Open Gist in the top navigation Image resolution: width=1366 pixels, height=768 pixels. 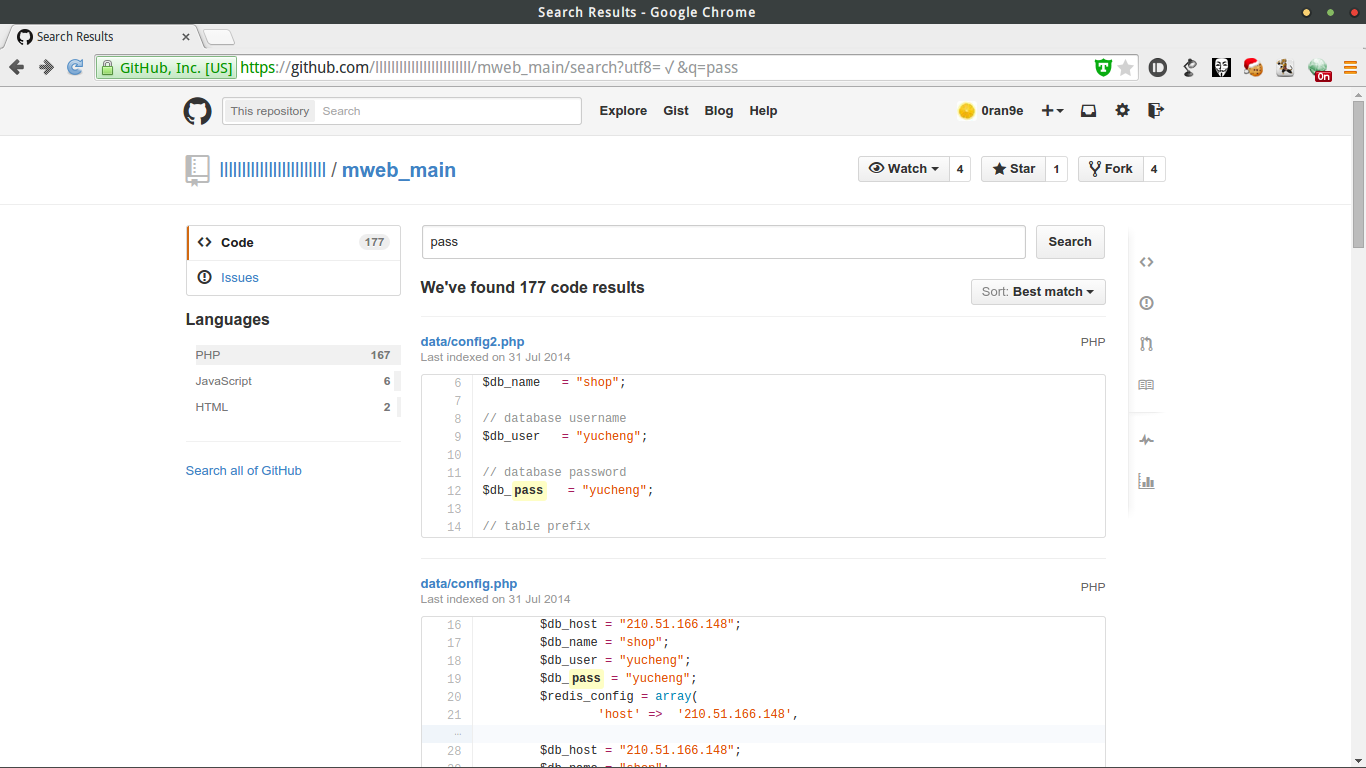point(676,111)
